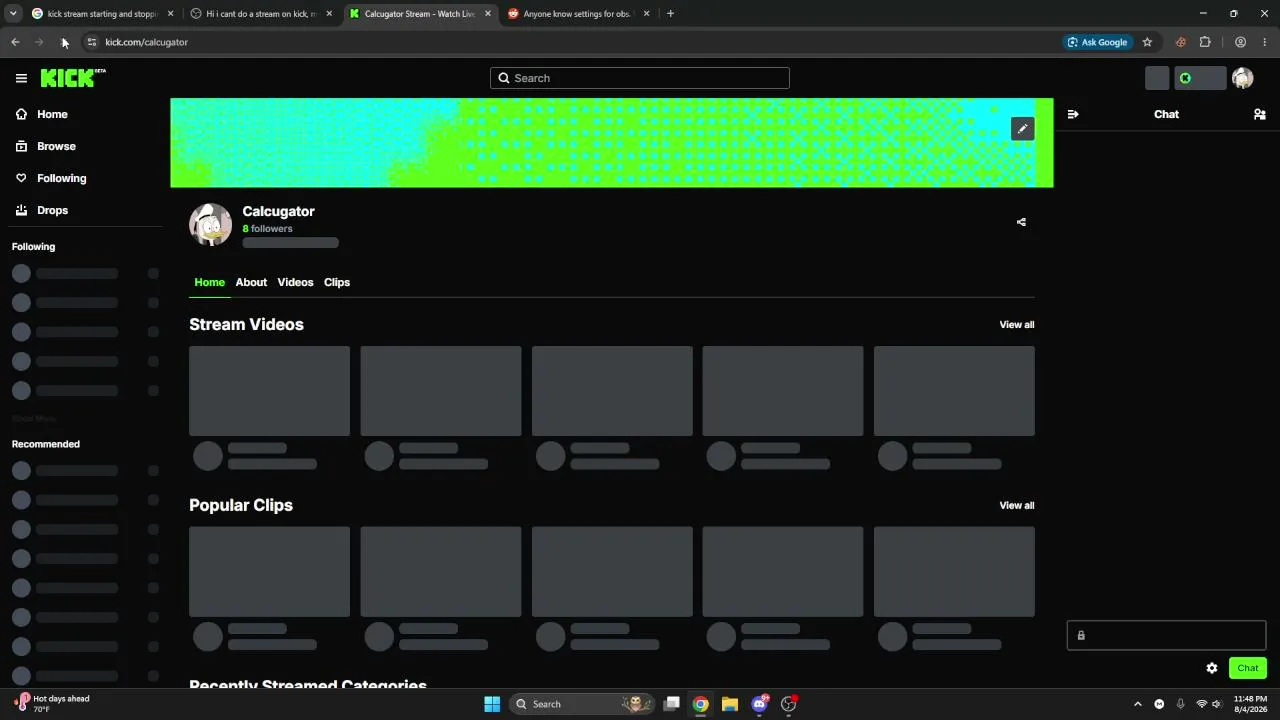Click the Calcugator channel avatar
Image resolution: width=1280 pixels, height=720 pixels.
[210, 225]
